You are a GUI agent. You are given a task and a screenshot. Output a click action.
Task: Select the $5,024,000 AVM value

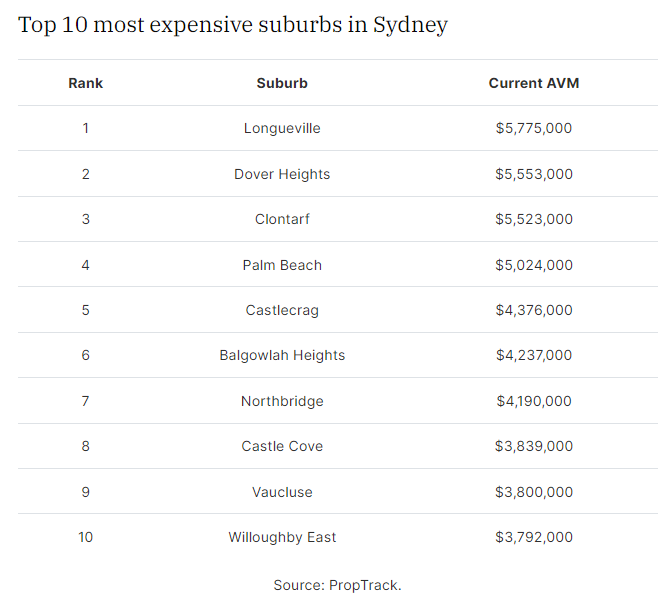point(534,265)
